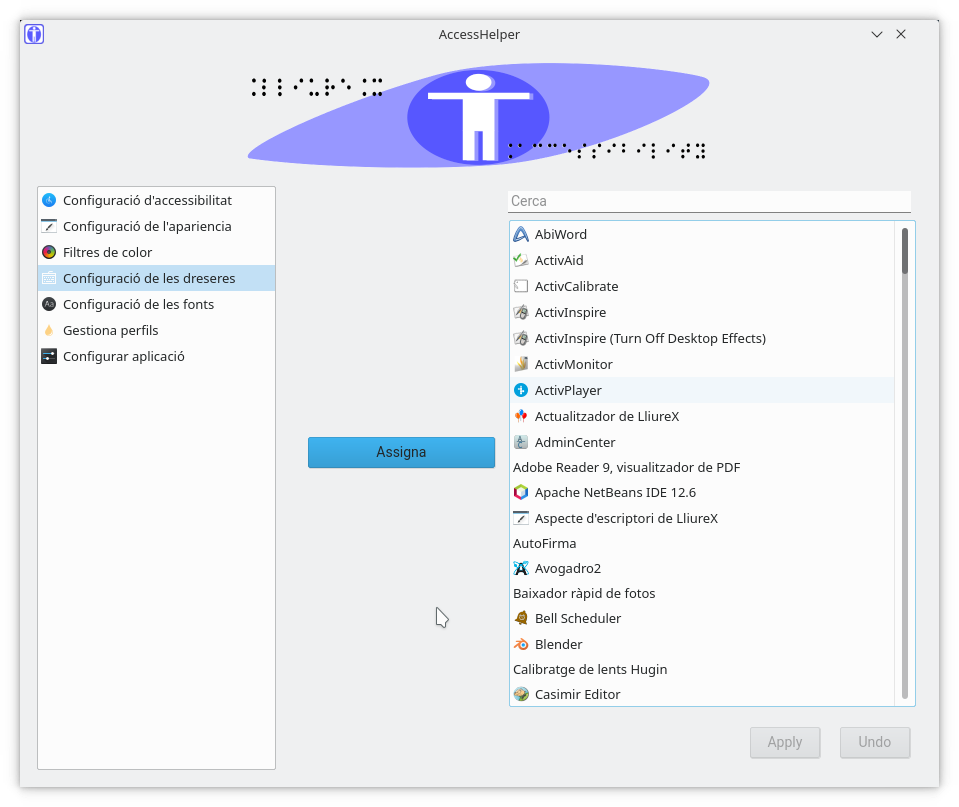The width and height of the screenshot is (959, 807).
Task: Click the title bar minimize chevron
Action: [x=877, y=34]
